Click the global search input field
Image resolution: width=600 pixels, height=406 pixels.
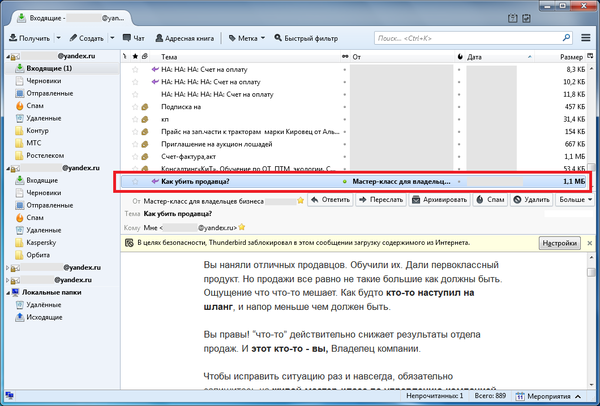point(470,38)
